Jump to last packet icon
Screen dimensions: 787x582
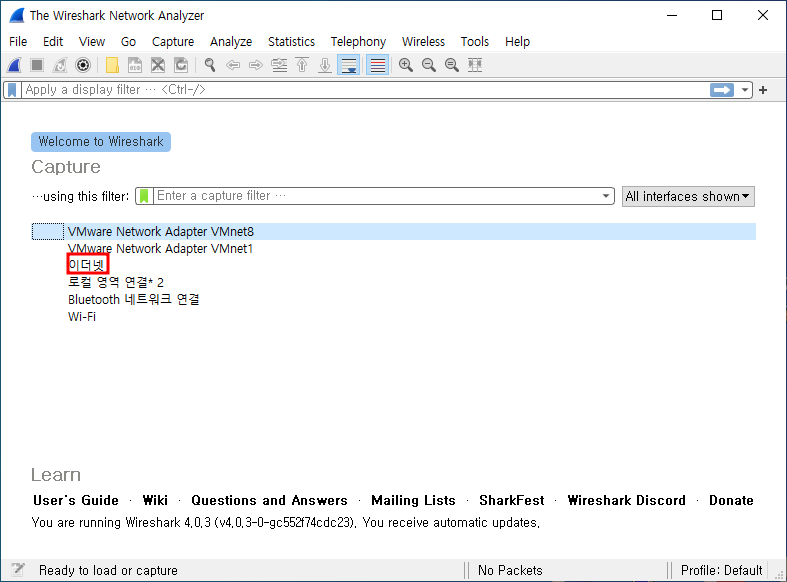(325, 65)
